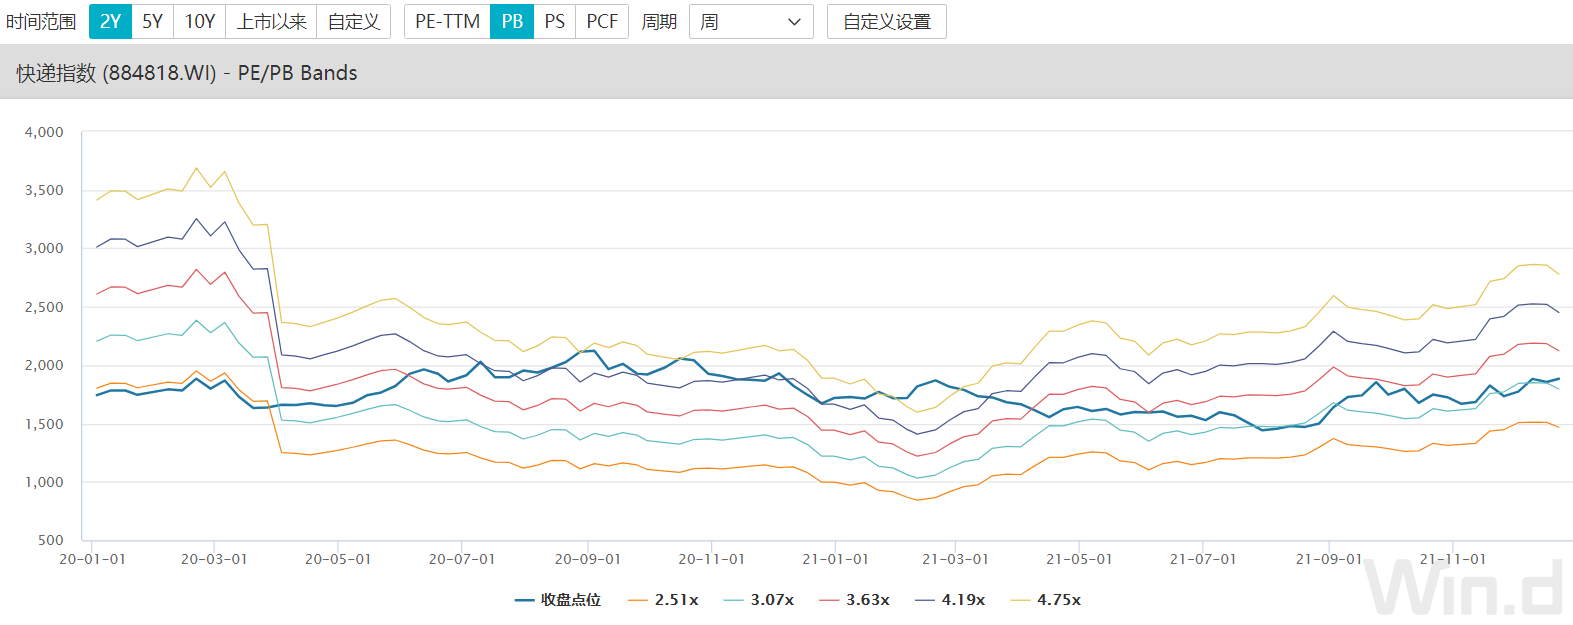Switch time range to 10Y
The image size is (1573, 625).
[x=200, y=22]
